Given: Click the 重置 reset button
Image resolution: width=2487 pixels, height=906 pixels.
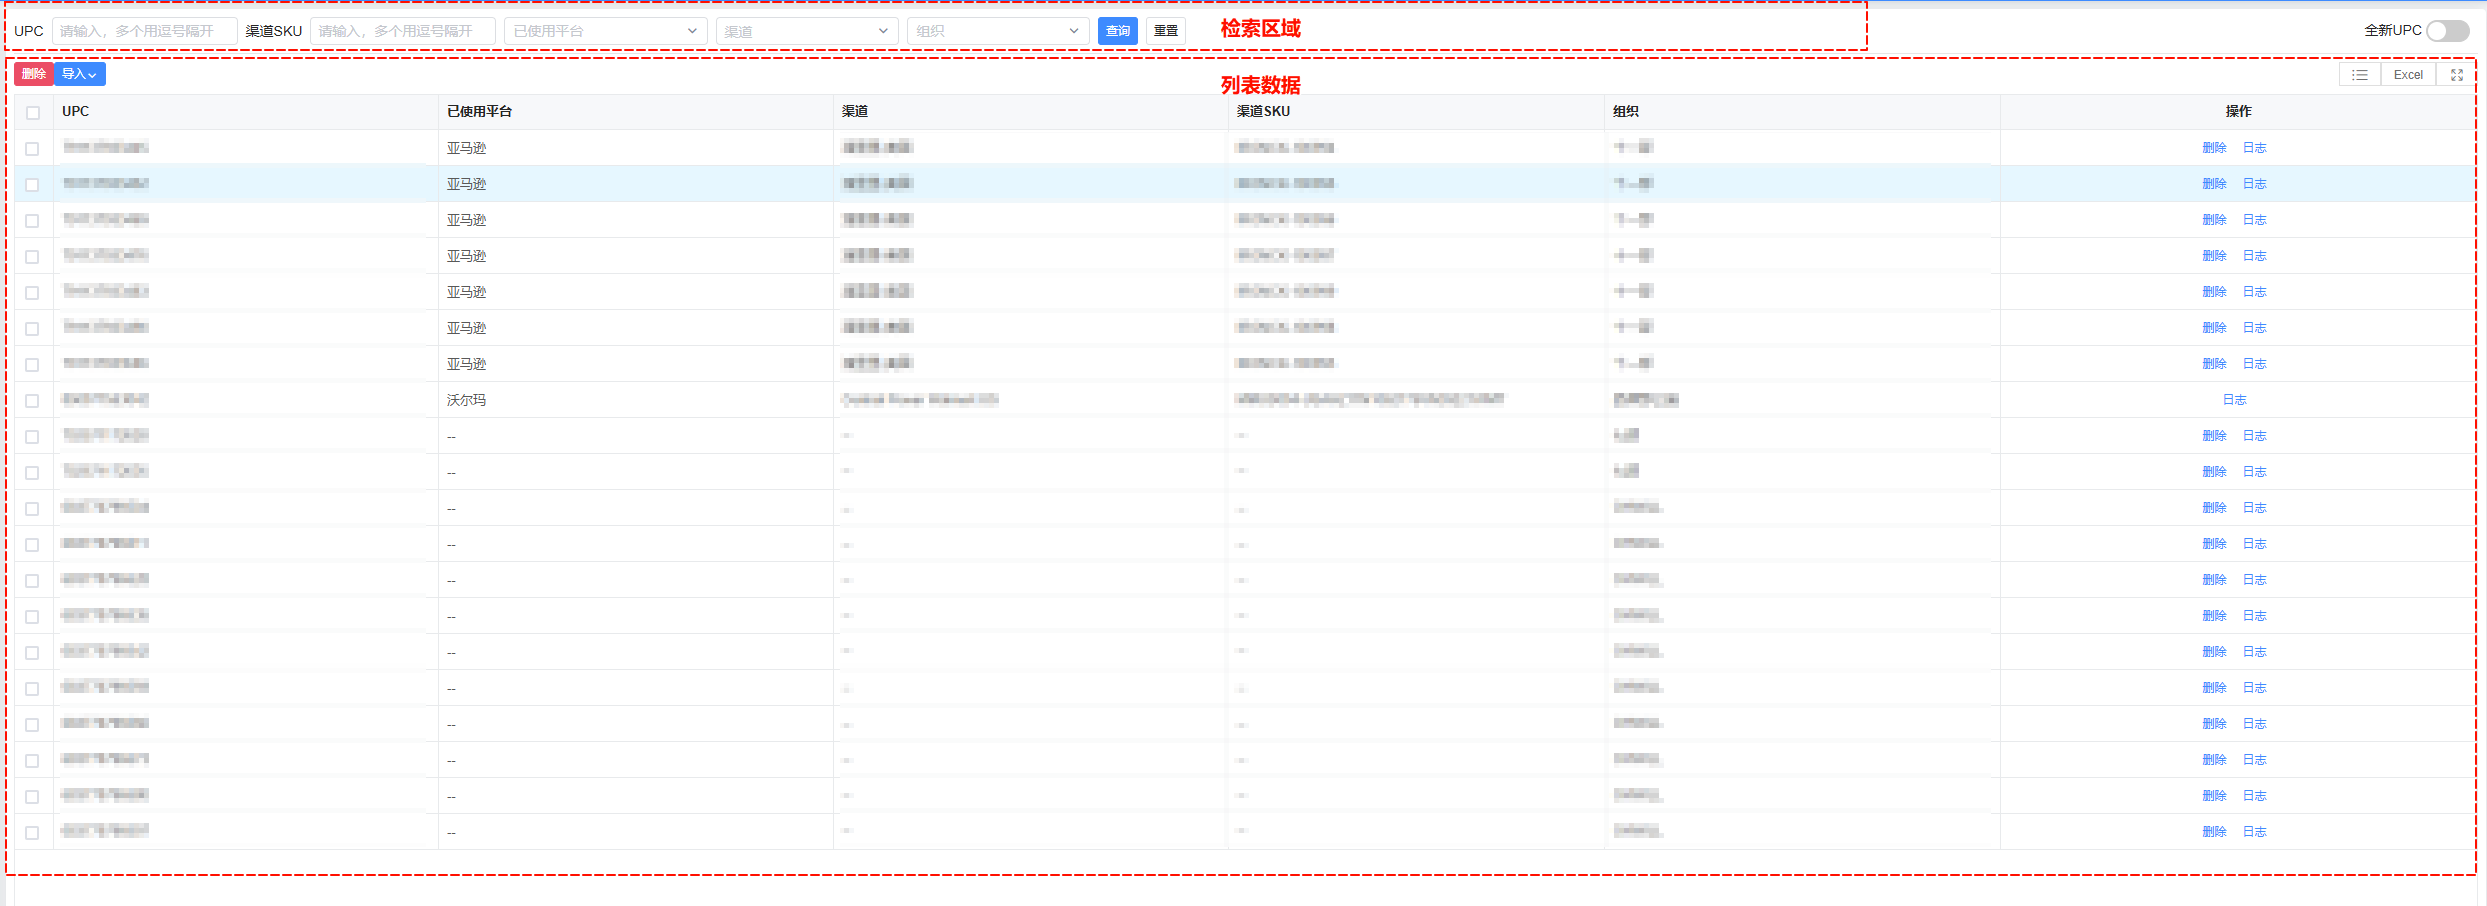Looking at the screenshot, I should 1165,31.
